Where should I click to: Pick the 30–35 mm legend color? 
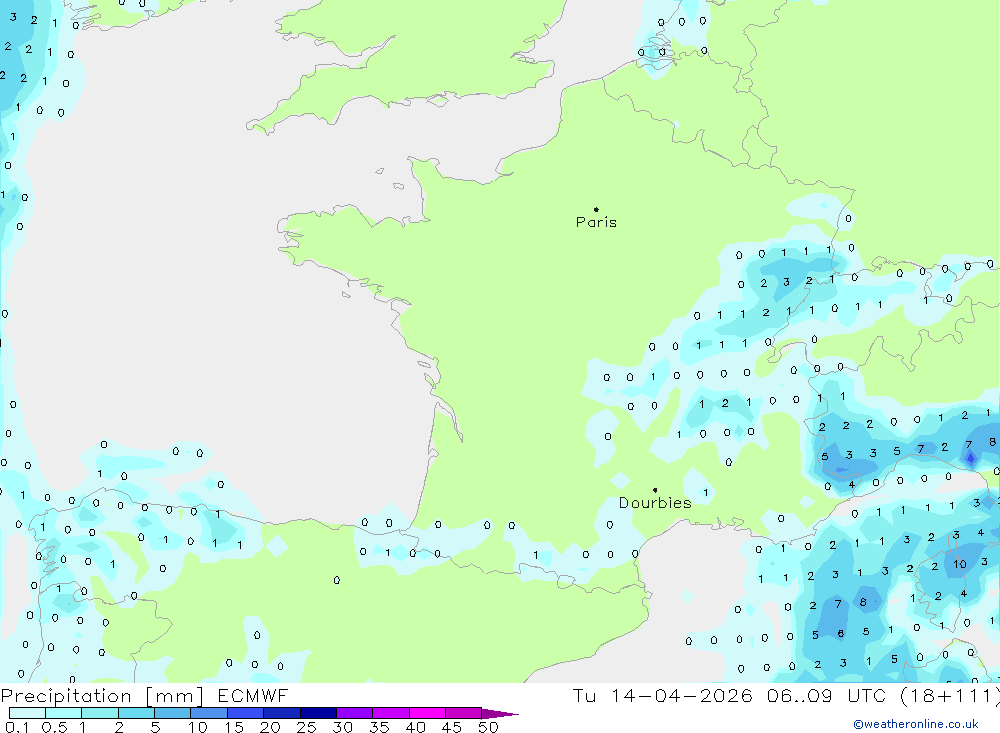pyautogui.click(x=355, y=713)
